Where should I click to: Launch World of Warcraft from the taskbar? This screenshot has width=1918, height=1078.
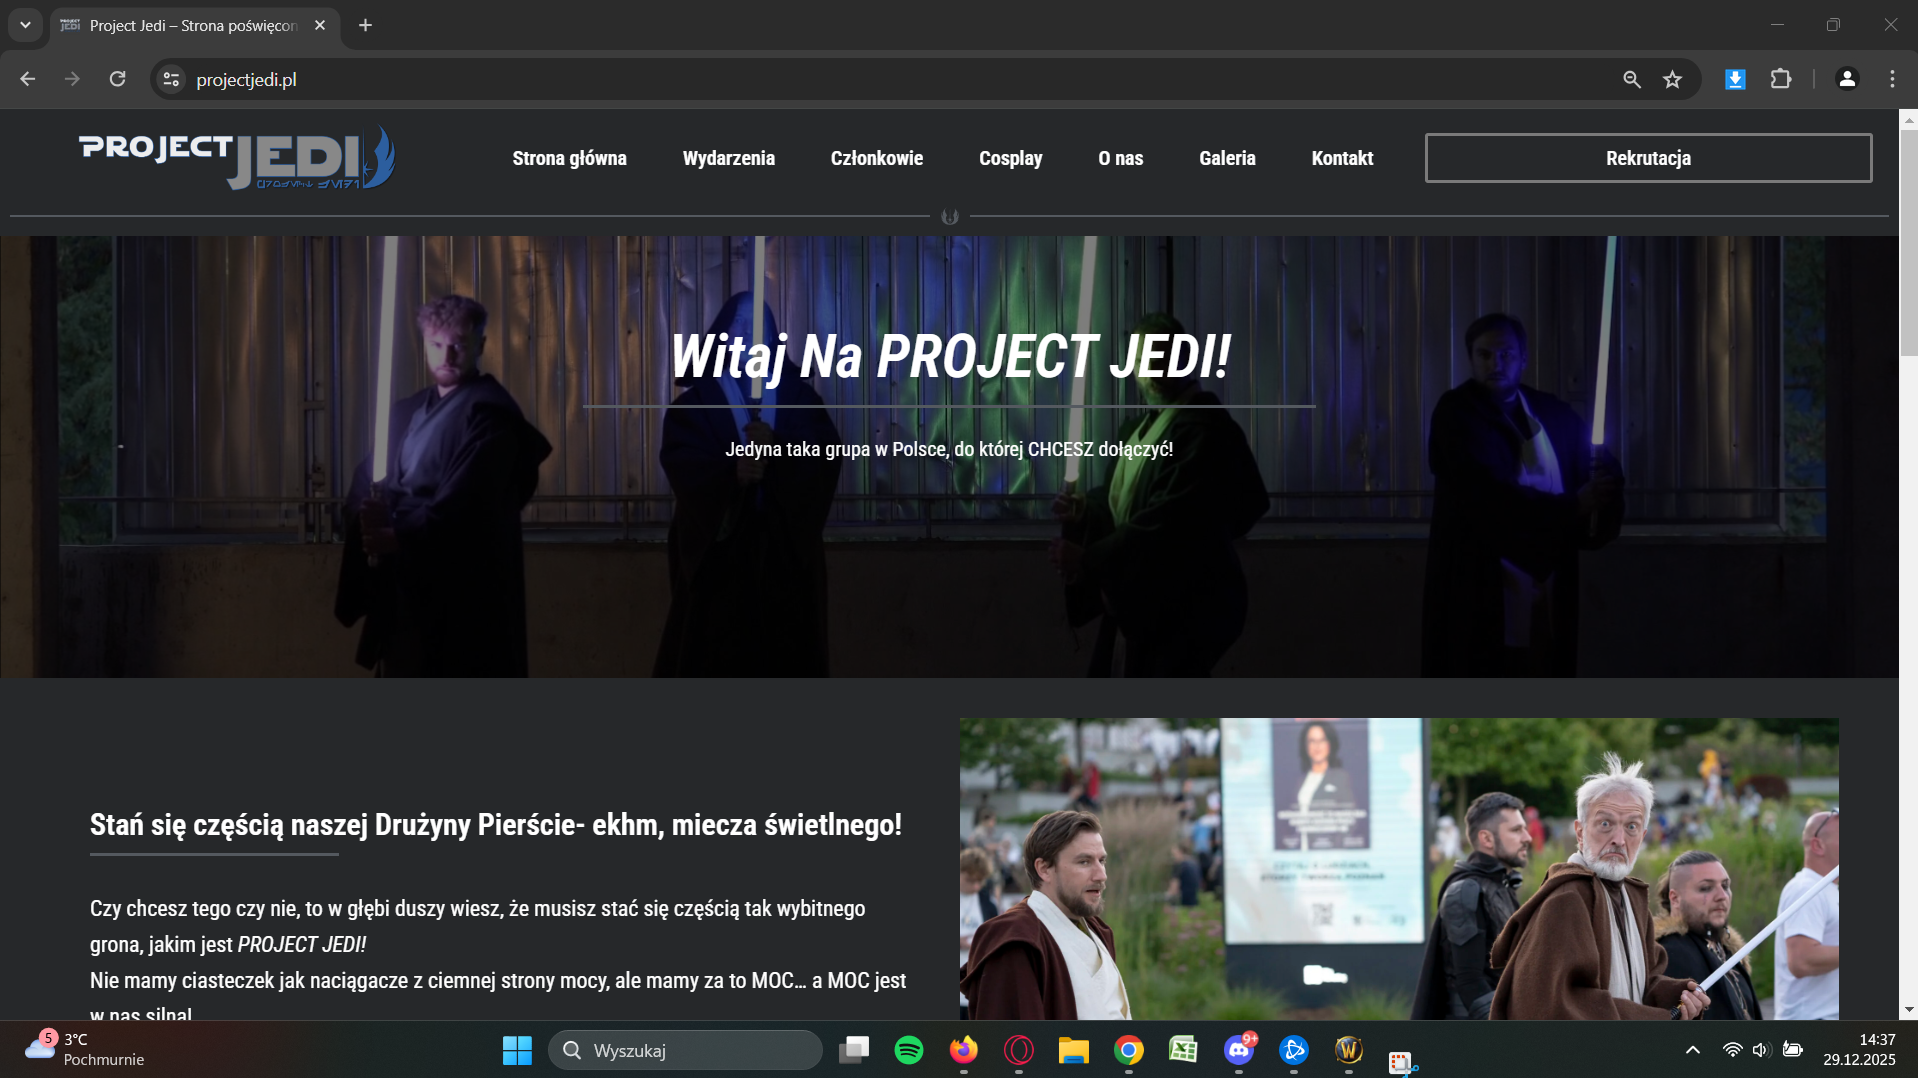[x=1348, y=1050]
